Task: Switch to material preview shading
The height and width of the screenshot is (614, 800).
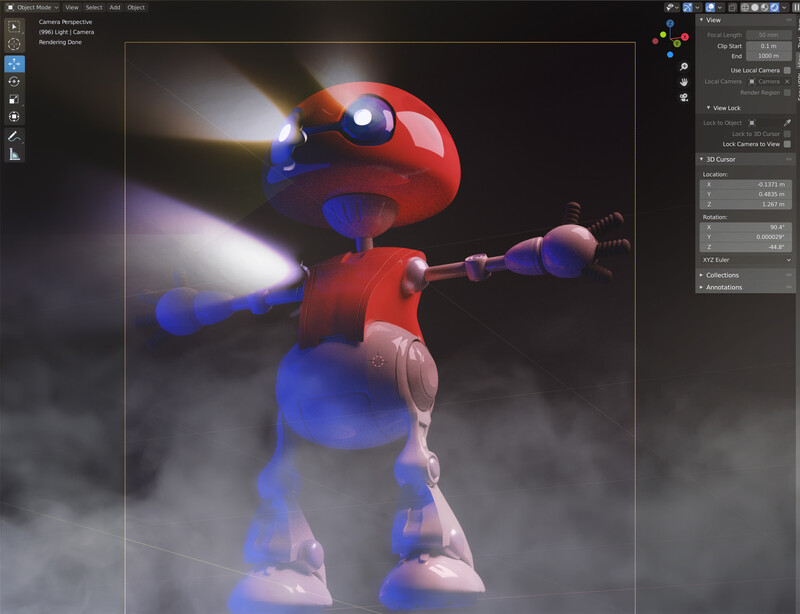Action: click(764, 8)
